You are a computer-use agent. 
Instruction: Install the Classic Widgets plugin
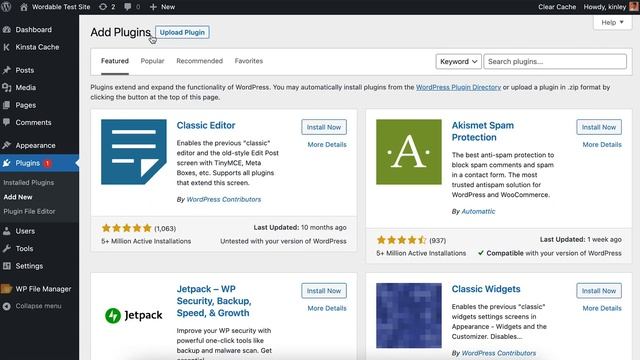point(599,291)
